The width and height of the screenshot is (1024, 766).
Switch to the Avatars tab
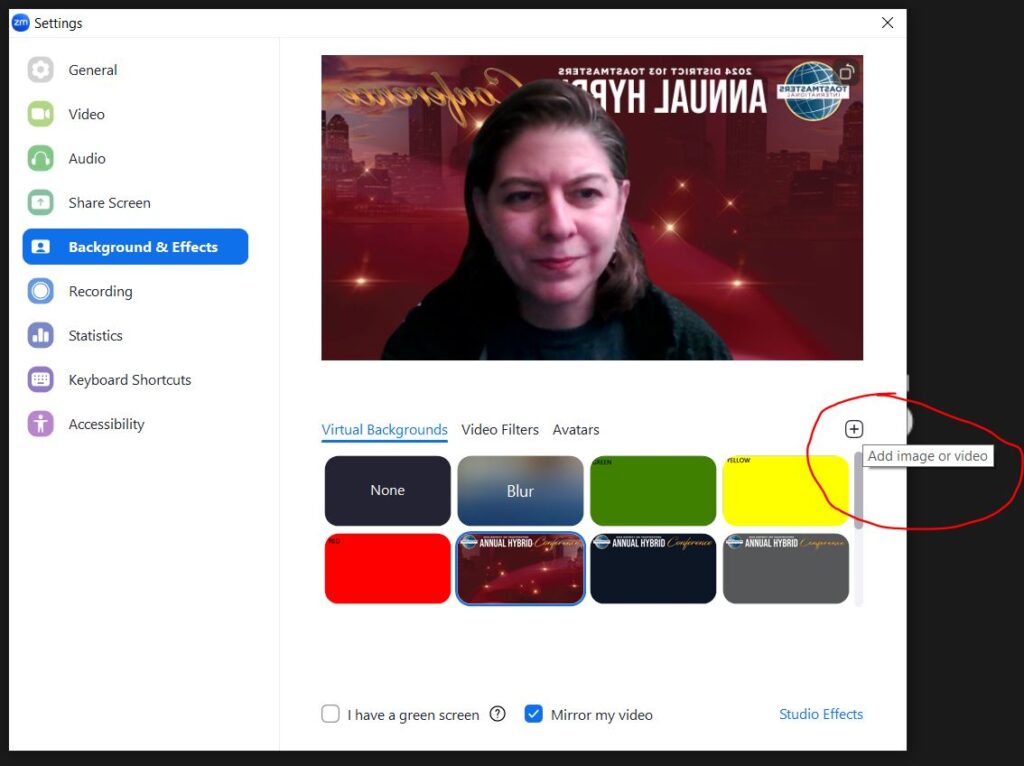coord(576,430)
